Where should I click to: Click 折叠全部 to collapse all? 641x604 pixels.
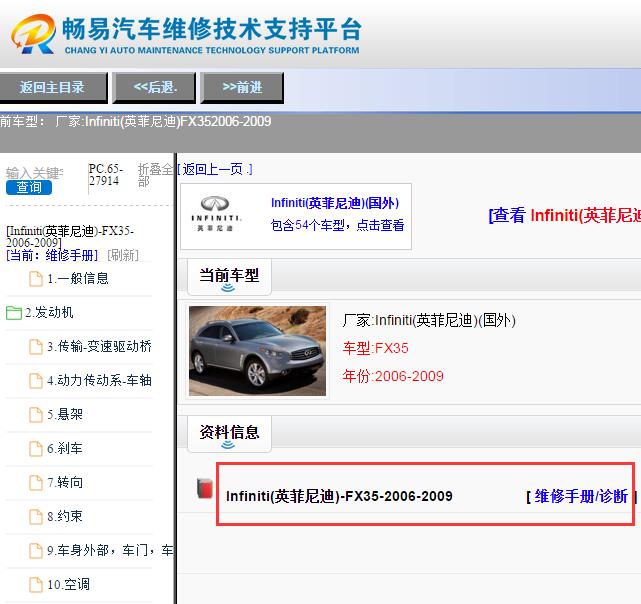pyautogui.click(x=155, y=175)
